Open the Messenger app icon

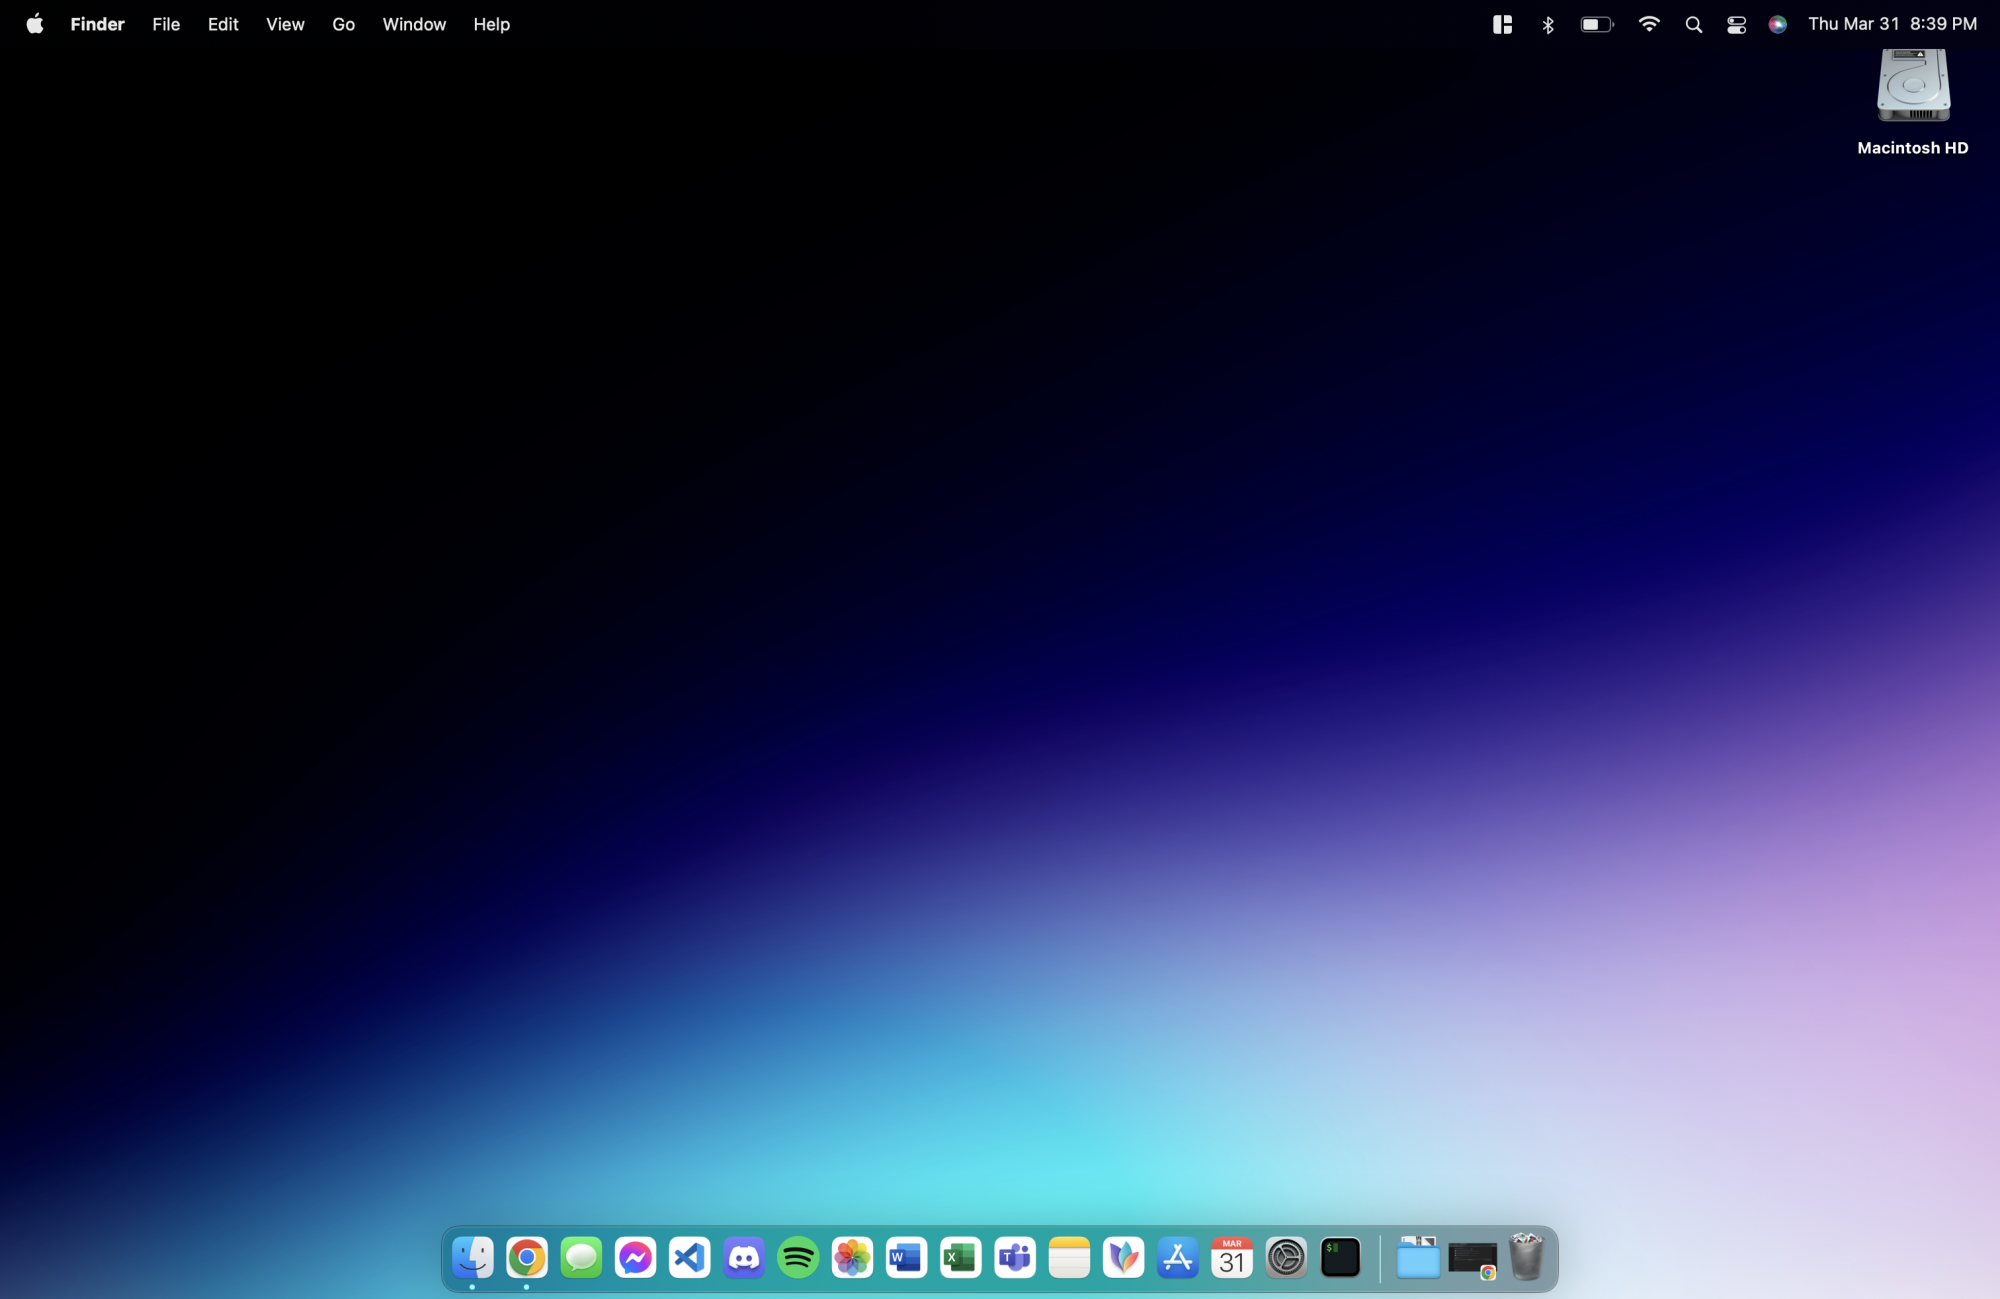click(x=636, y=1257)
